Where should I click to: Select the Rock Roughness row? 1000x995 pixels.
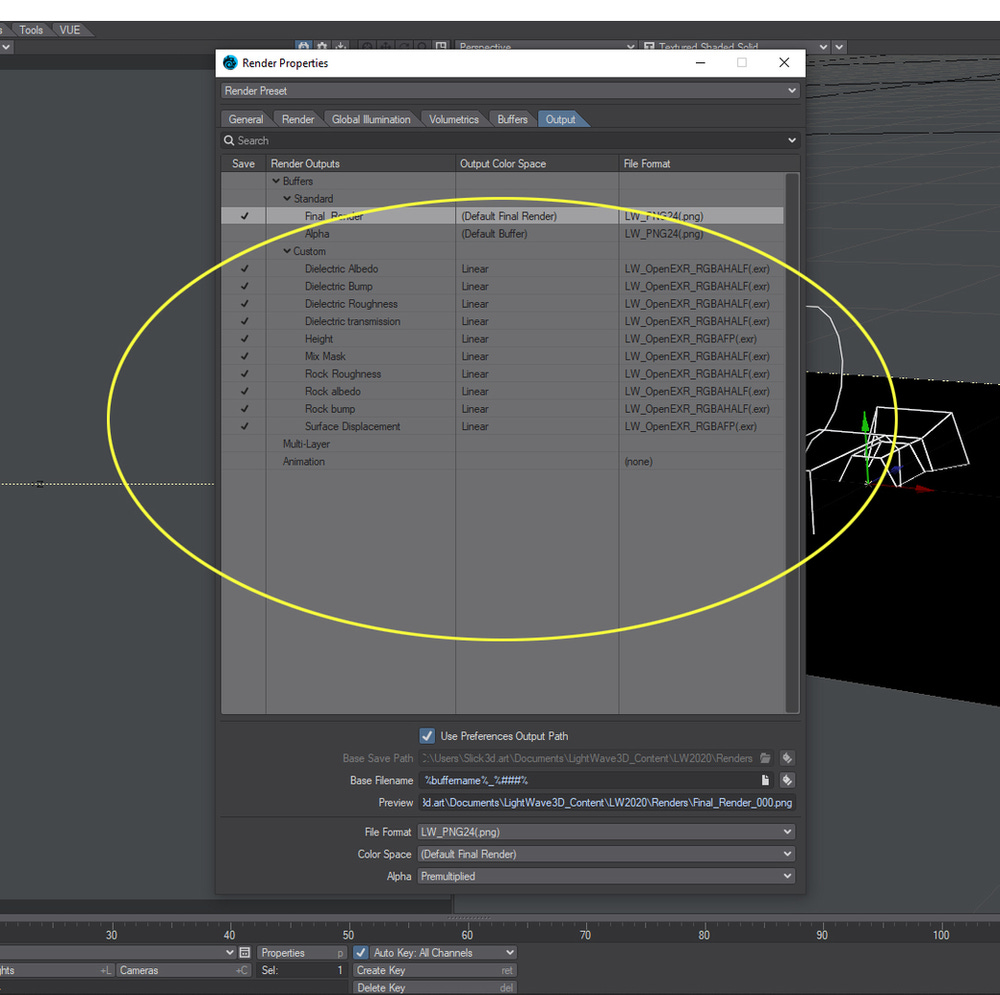click(x=503, y=374)
